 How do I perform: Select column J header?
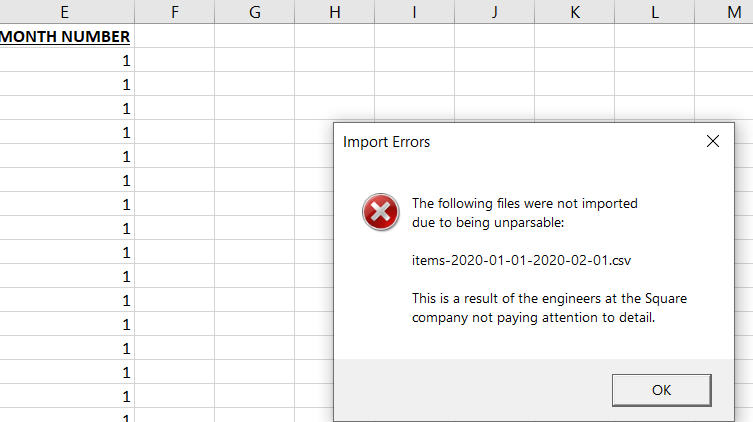(494, 12)
